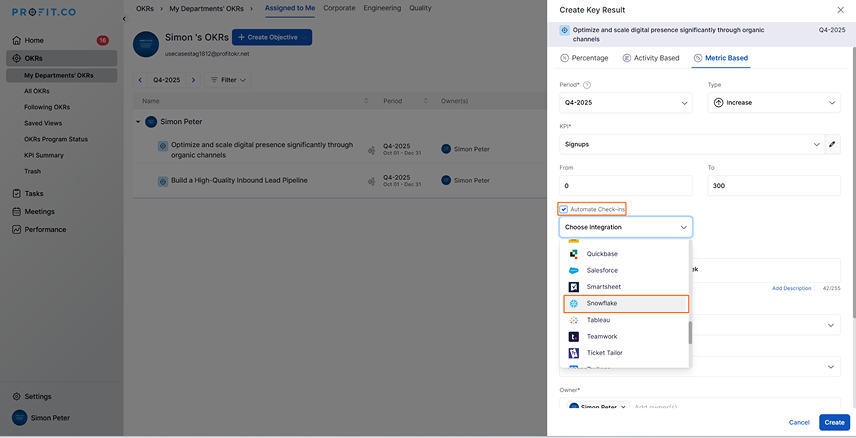Image resolution: width=856 pixels, height=438 pixels.
Task: Click the objective icon beside Optimize and scale row
Action: [x=163, y=146]
